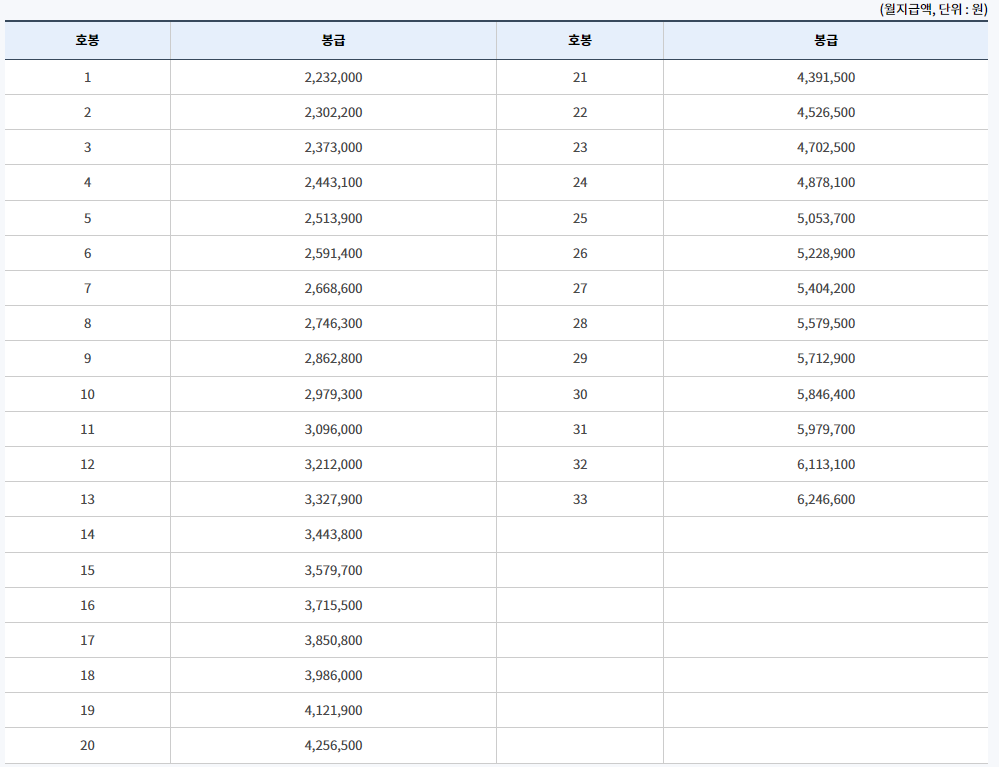The image size is (999, 767).
Task: Select the salary 4,391,500
Action: 826,78
